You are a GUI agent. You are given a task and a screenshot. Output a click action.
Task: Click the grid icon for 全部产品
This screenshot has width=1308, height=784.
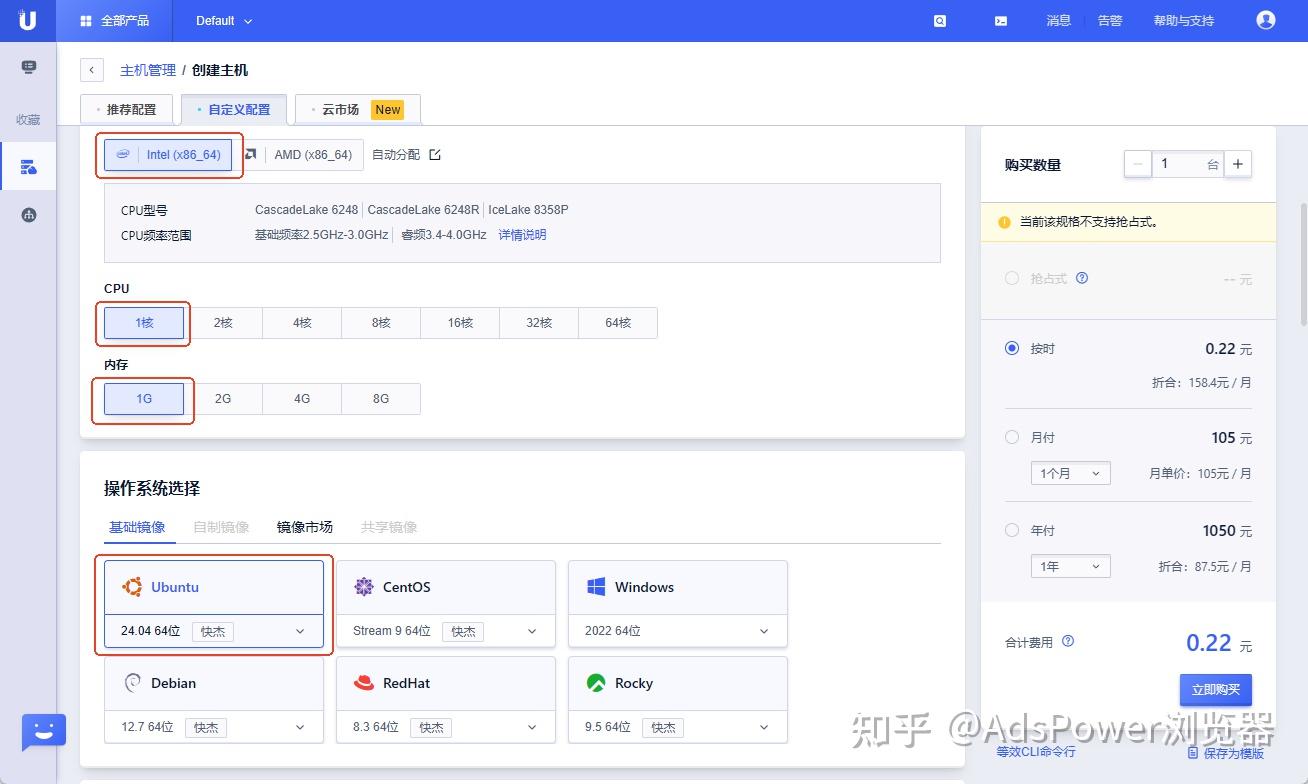point(85,21)
